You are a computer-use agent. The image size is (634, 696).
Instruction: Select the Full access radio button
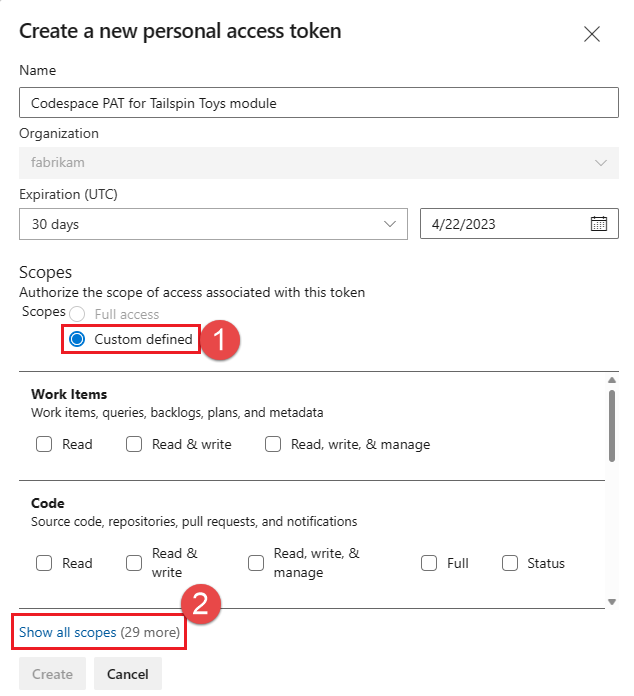77,314
